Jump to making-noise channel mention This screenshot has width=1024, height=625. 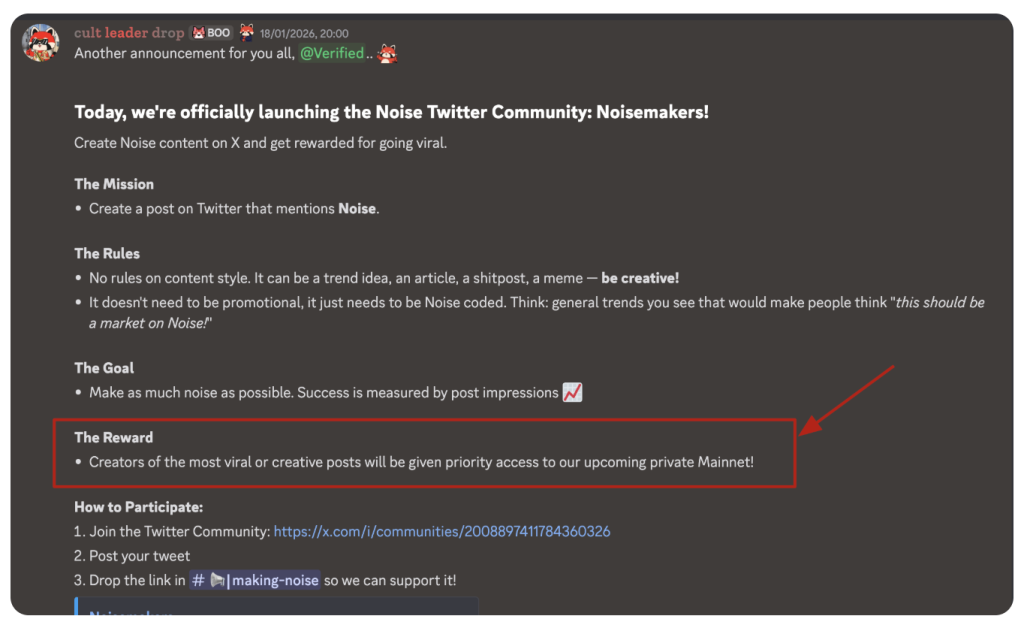point(275,580)
